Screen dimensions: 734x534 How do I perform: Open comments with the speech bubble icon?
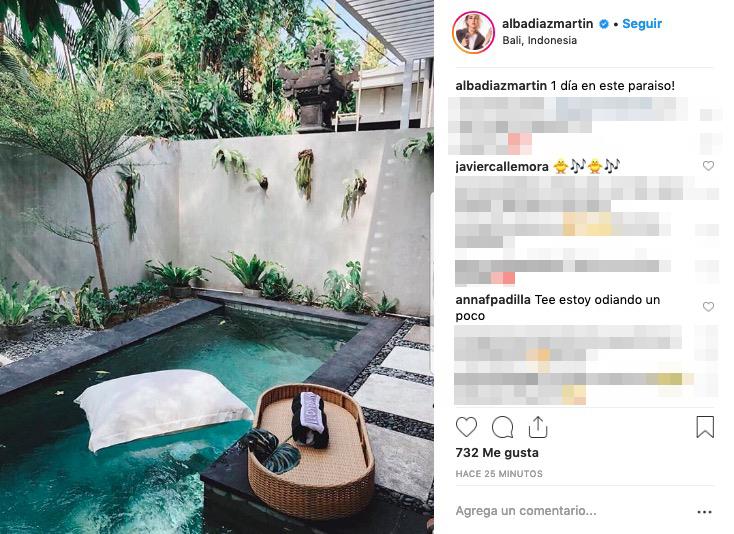pyautogui.click(x=503, y=427)
